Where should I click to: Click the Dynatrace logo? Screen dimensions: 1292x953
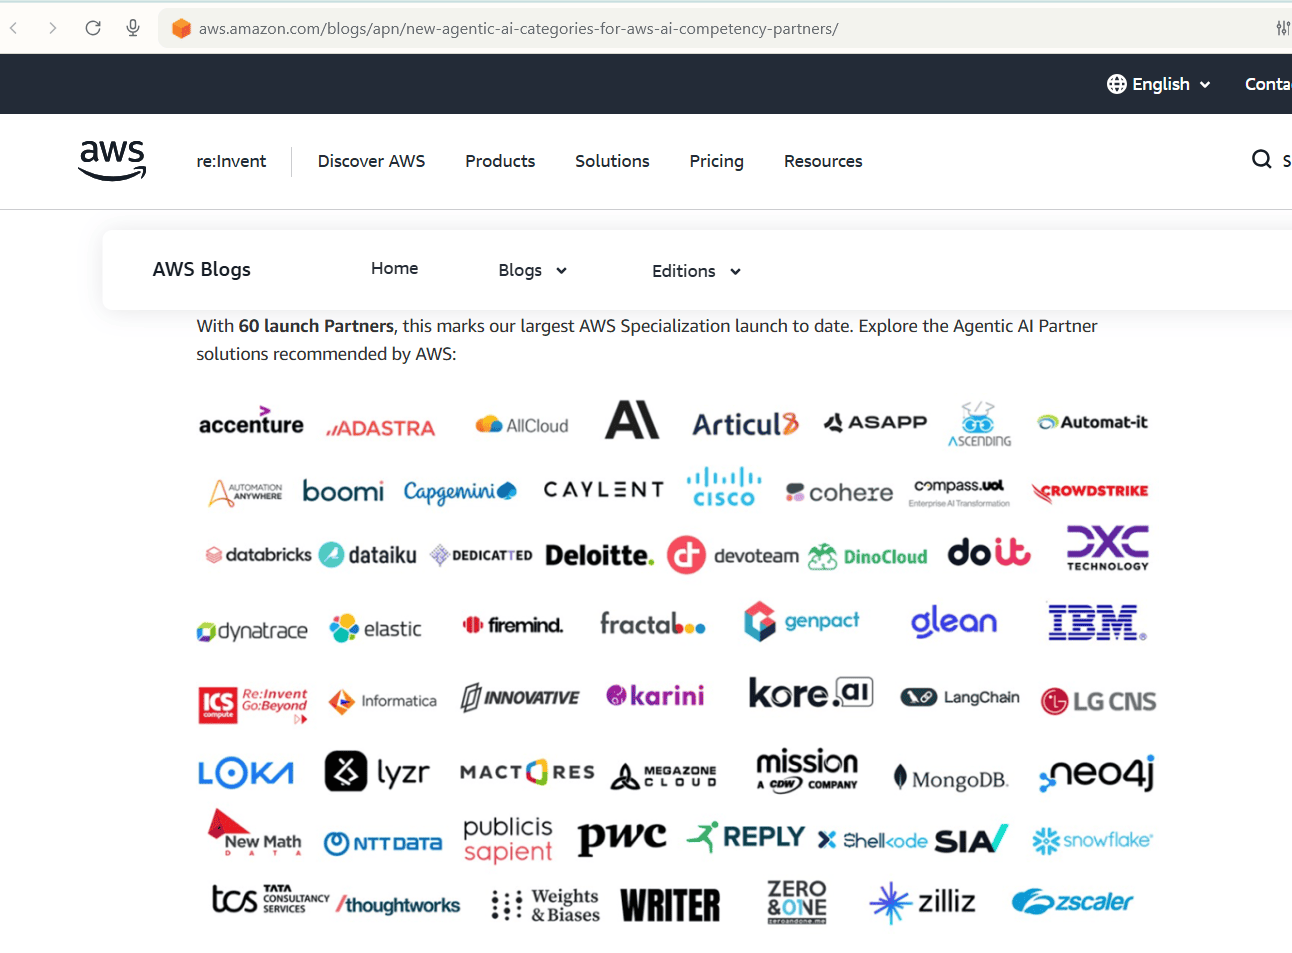252,631
